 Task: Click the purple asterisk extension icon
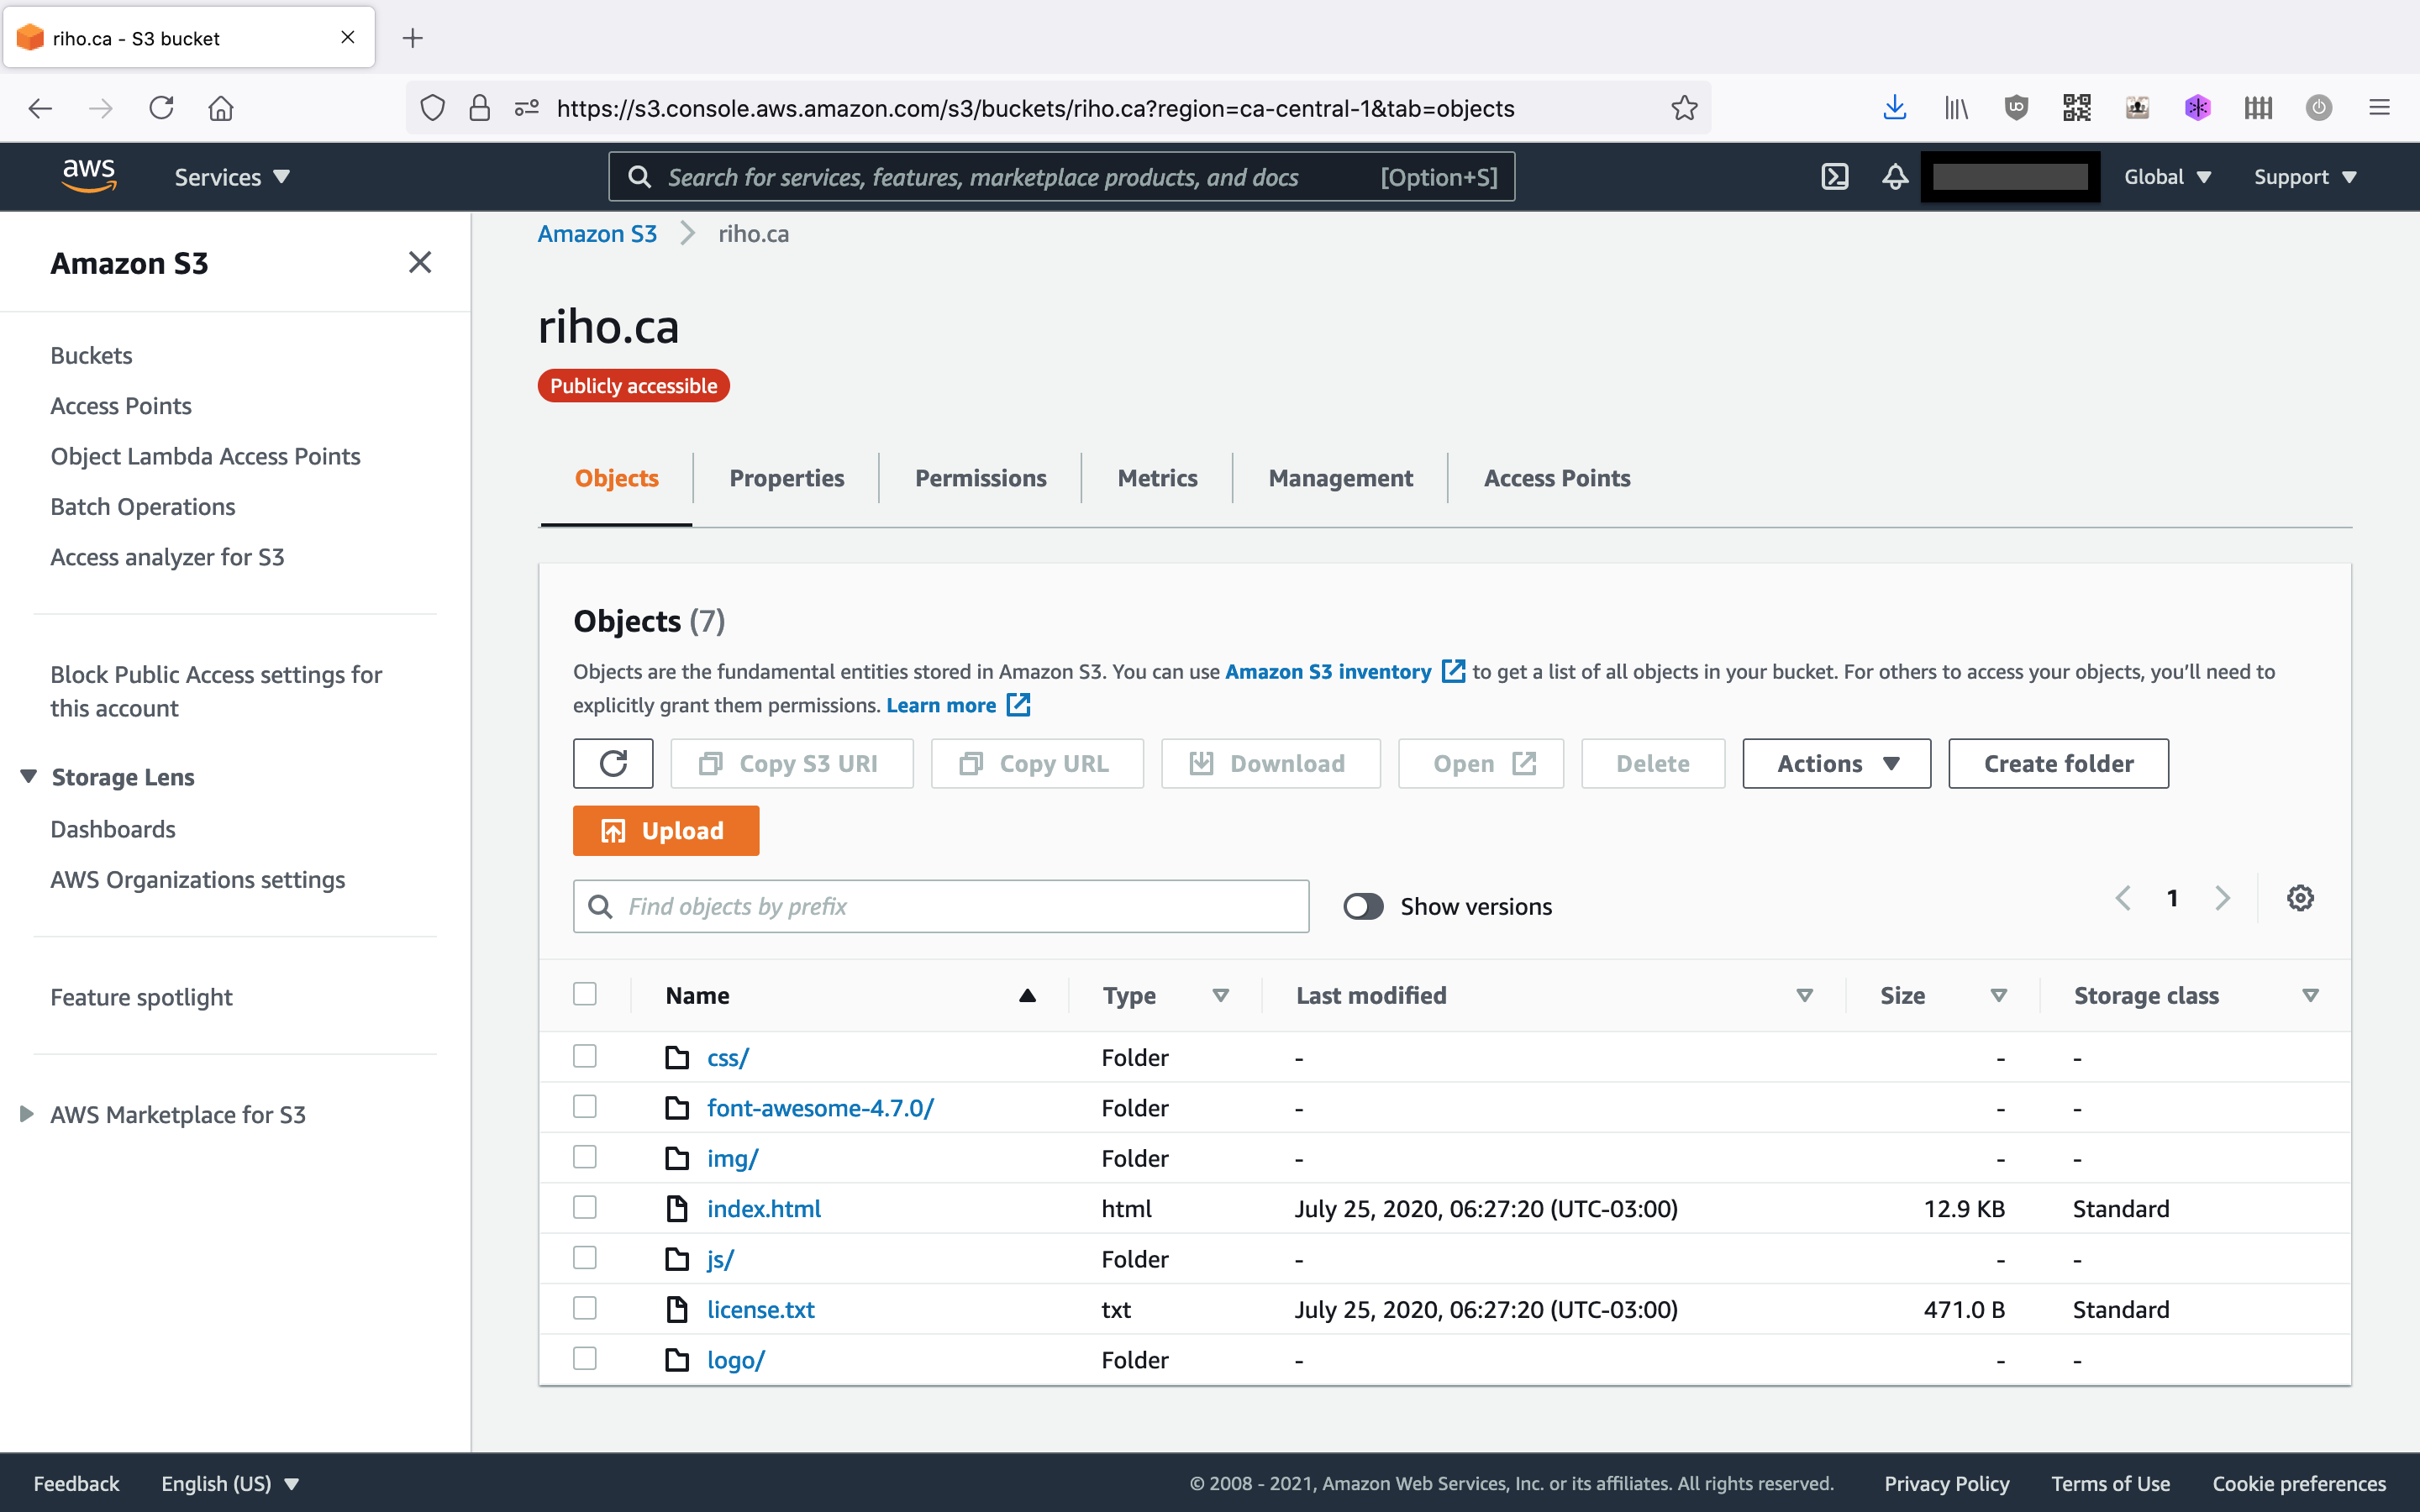[2197, 108]
